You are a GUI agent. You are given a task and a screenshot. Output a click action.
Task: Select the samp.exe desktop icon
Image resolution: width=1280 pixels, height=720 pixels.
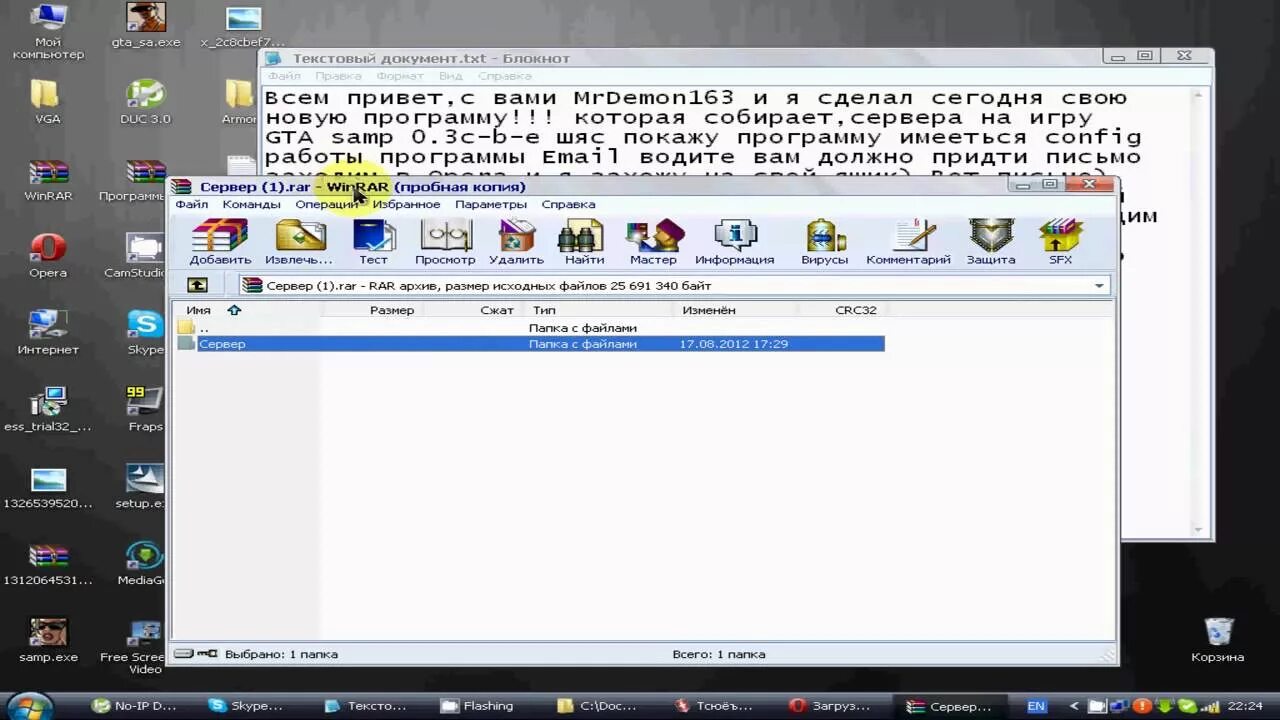tap(48, 640)
